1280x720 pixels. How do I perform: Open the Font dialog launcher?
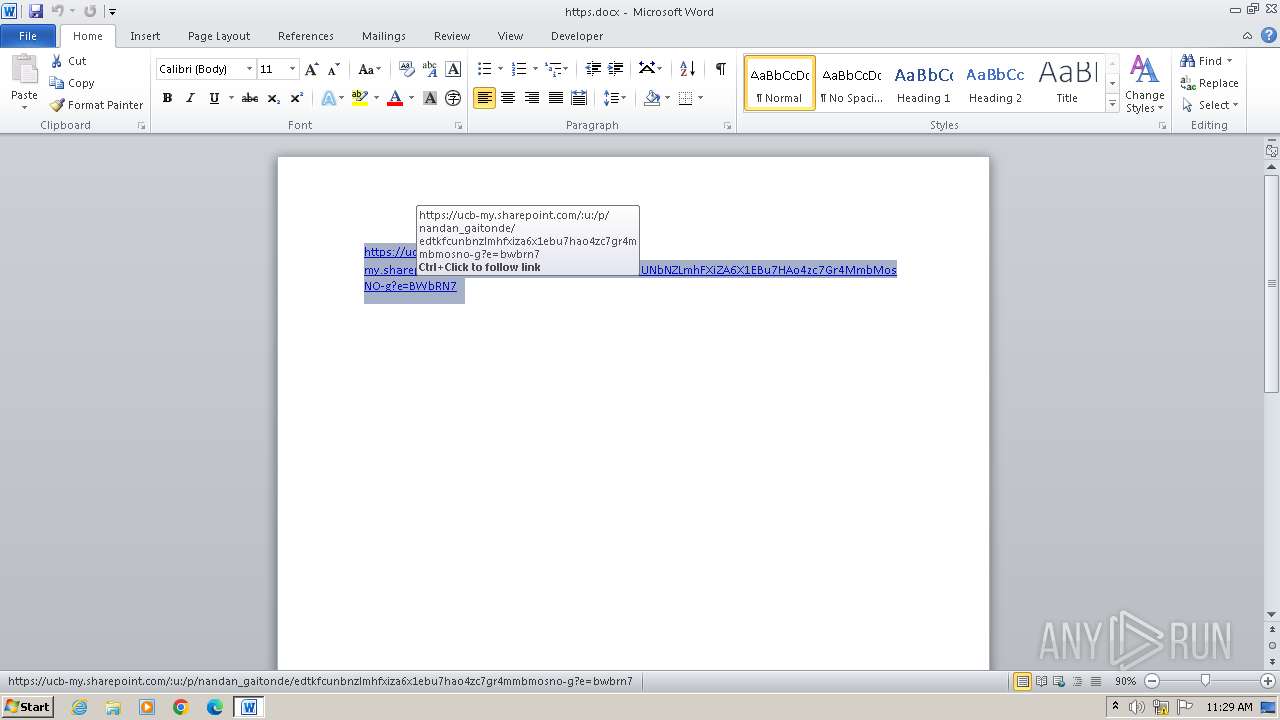click(458, 126)
